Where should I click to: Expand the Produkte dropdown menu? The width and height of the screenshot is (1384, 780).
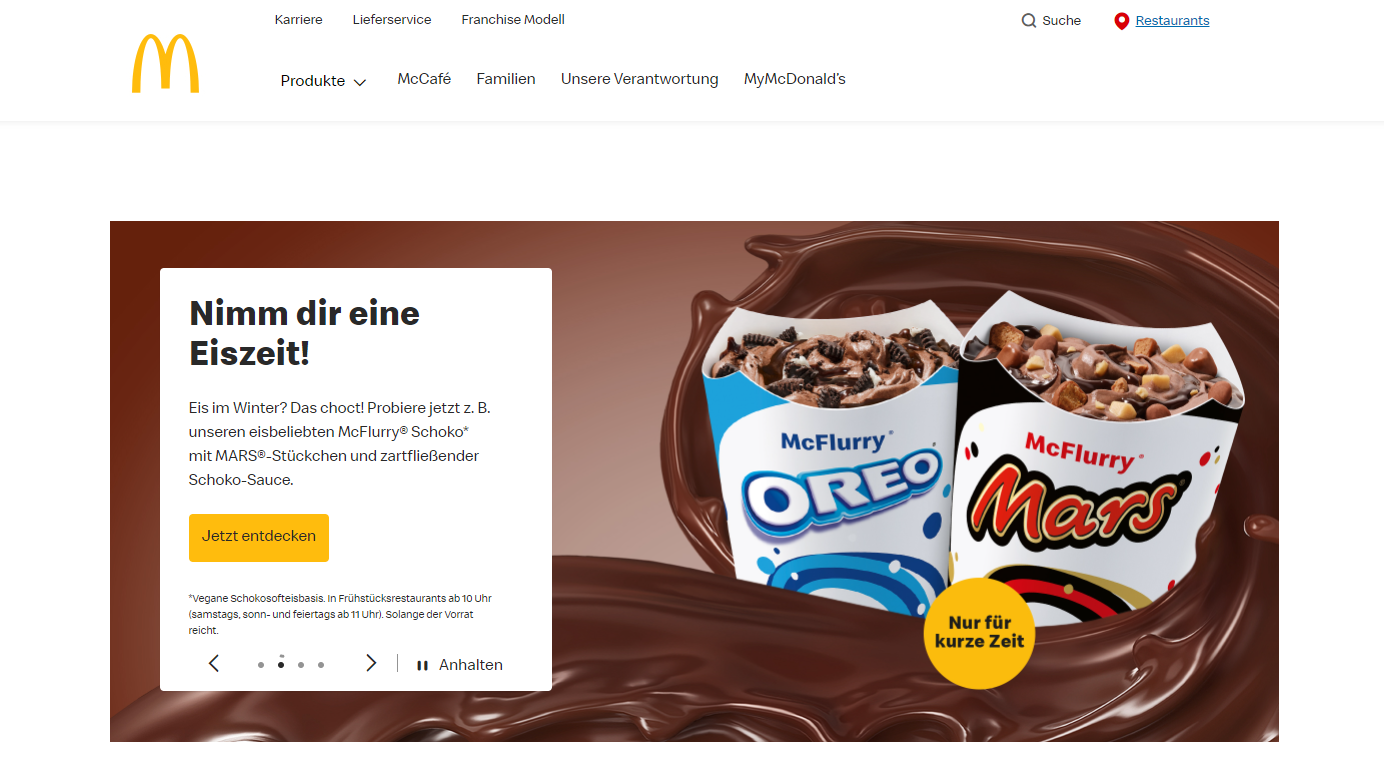pyautogui.click(x=324, y=81)
